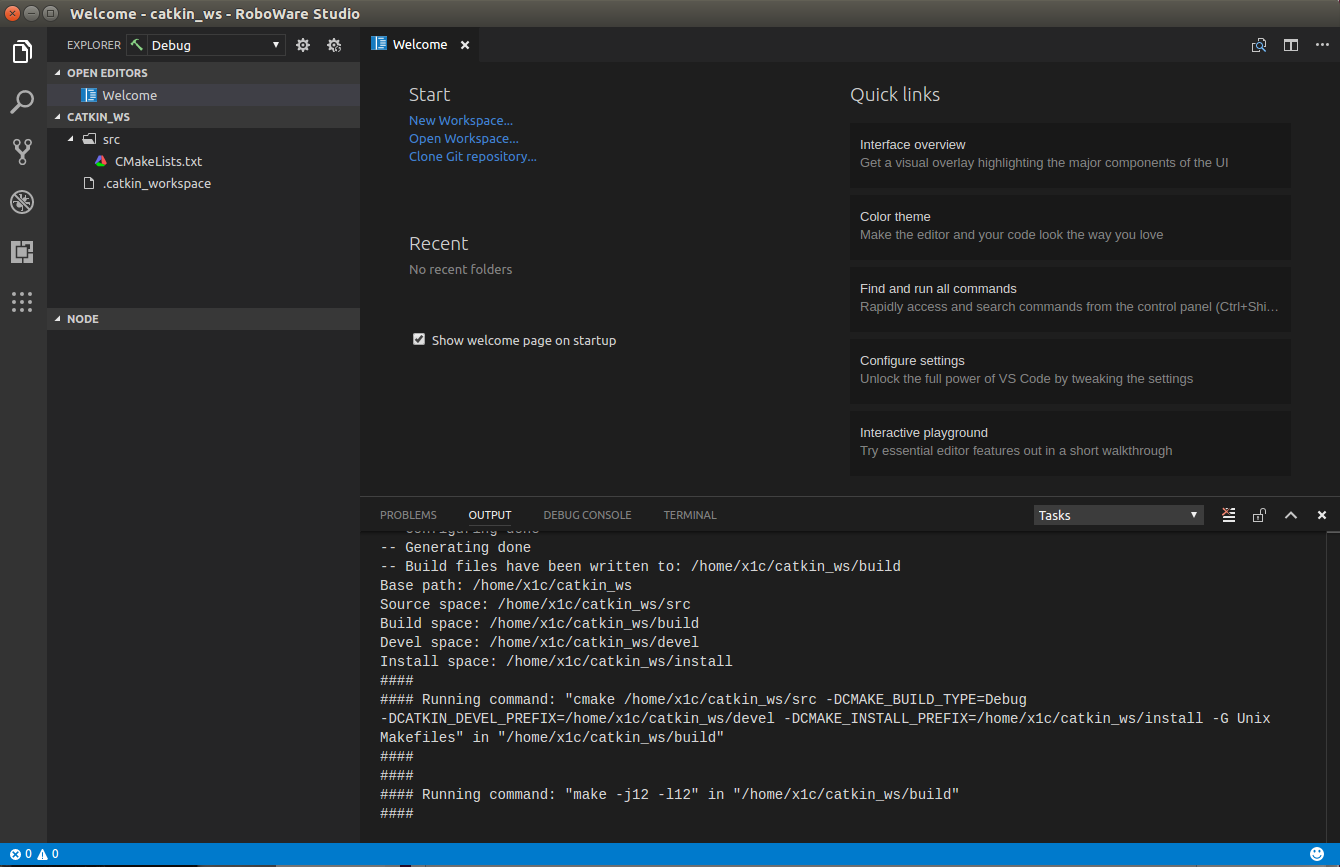This screenshot has height=867, width=1340.
Task: Open the Debug build configuration dropdown
Action: tap(216, 45)
